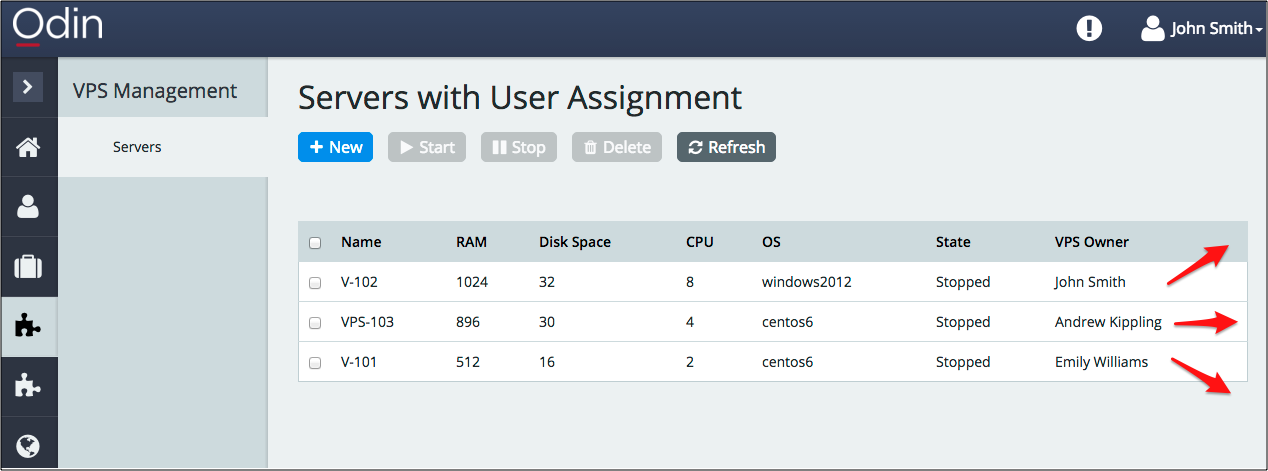The image size is (1268, 471).
Task: Select the highlighted puzzle piece sidebar icon
Action: (x=28, y=327)
